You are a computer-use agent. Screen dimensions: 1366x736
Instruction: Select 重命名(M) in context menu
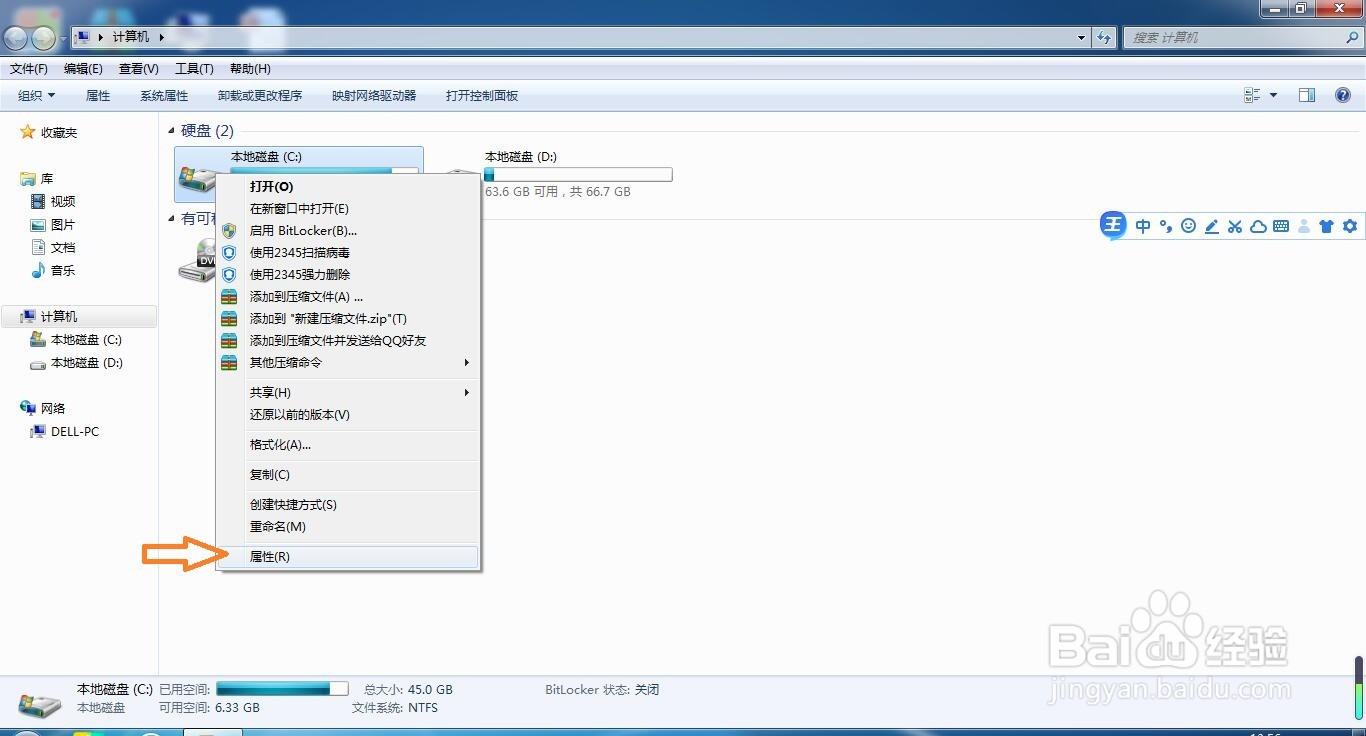tap(348, 527)
